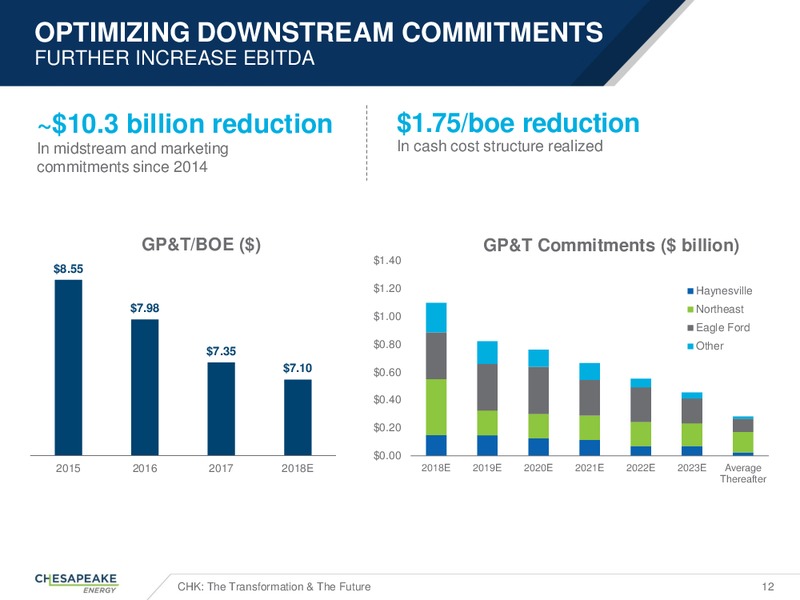800x600 pixels.
Task: Select the 2018E bar labeled $7.10
Action: click(x=297, y=417)
